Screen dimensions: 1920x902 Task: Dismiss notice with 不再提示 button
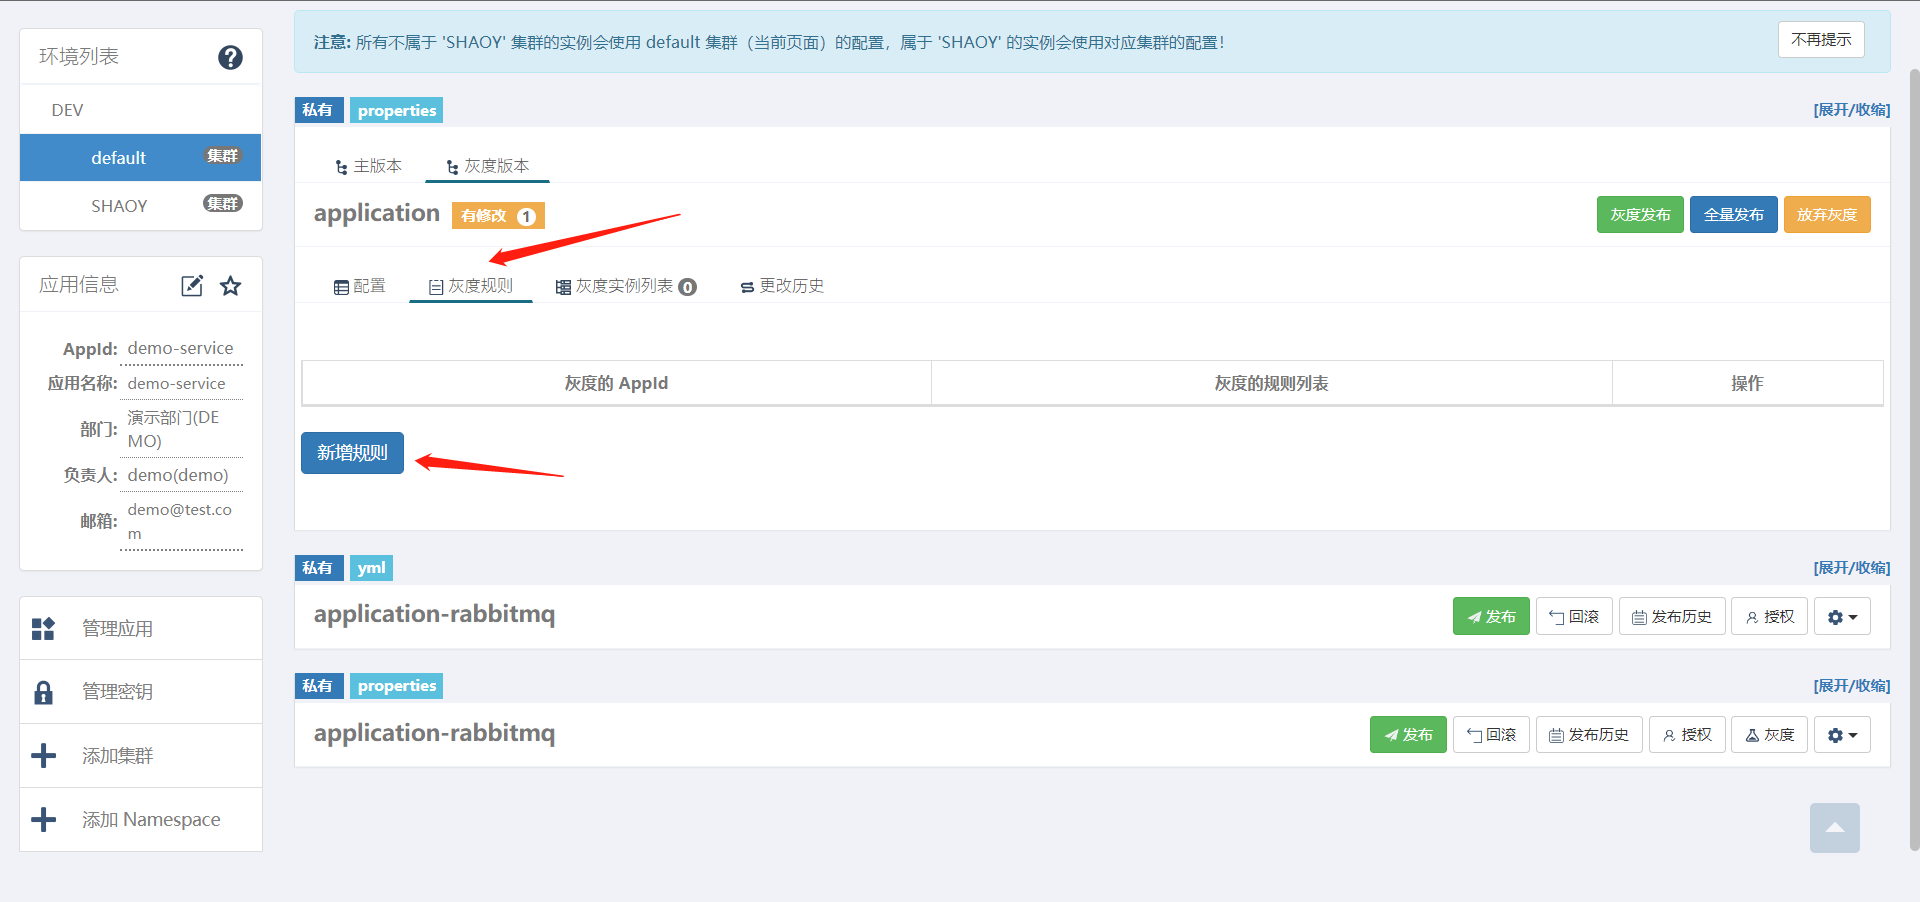tap(1820, 40)
